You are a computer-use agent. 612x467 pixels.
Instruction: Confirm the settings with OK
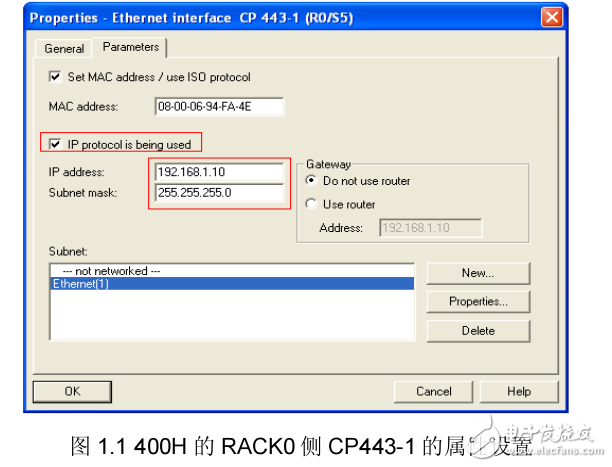(72, 391)
